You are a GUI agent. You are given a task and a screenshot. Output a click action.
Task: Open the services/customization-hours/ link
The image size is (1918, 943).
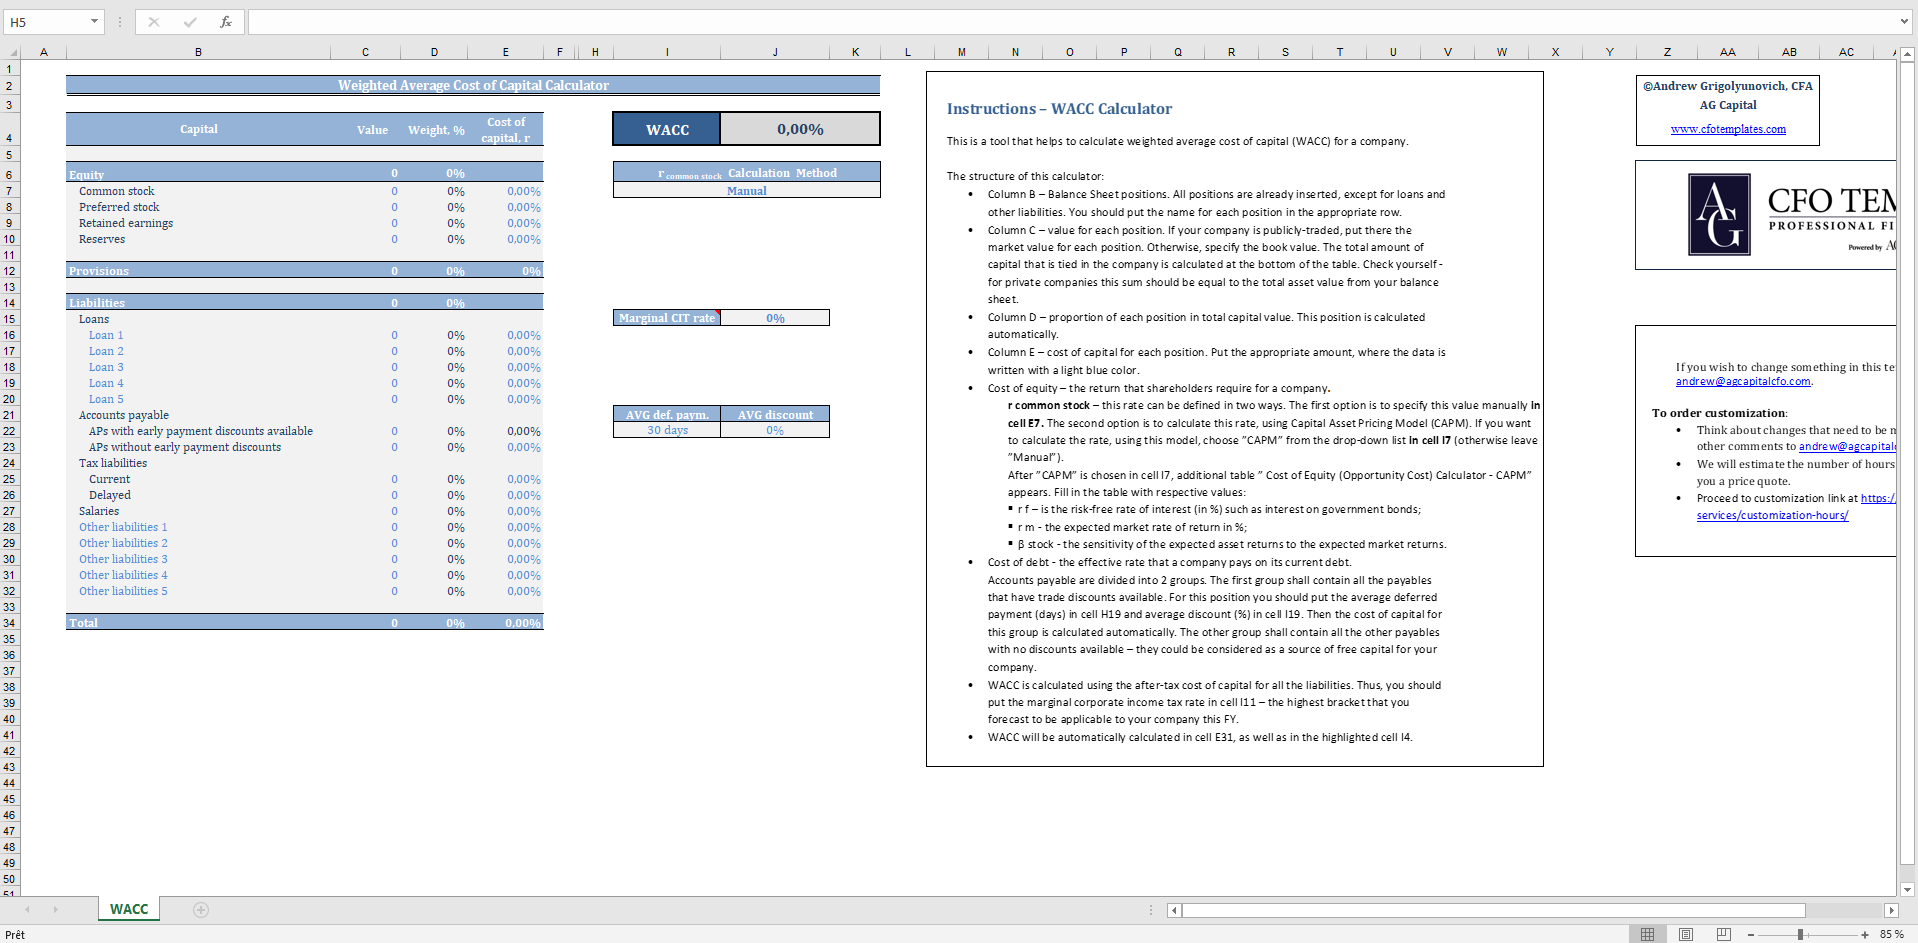click(x=1772, y=515)
